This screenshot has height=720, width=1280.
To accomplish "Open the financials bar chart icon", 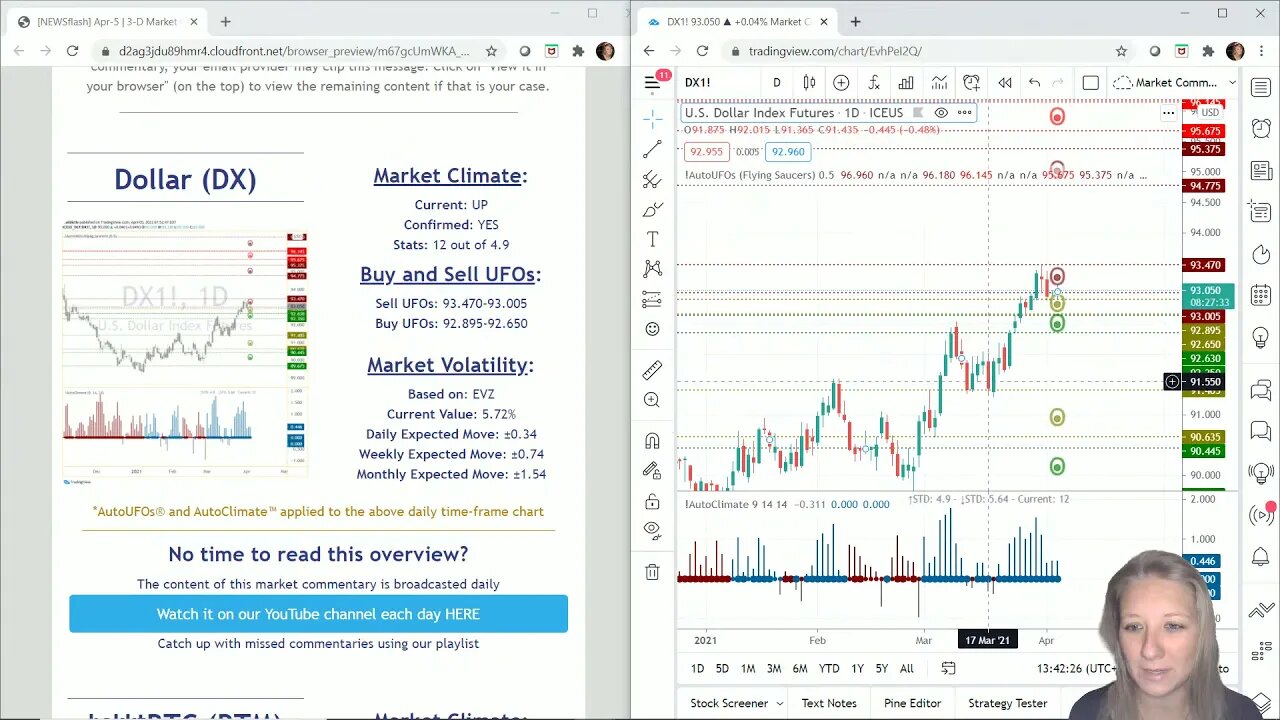I will tap(906, 83).
